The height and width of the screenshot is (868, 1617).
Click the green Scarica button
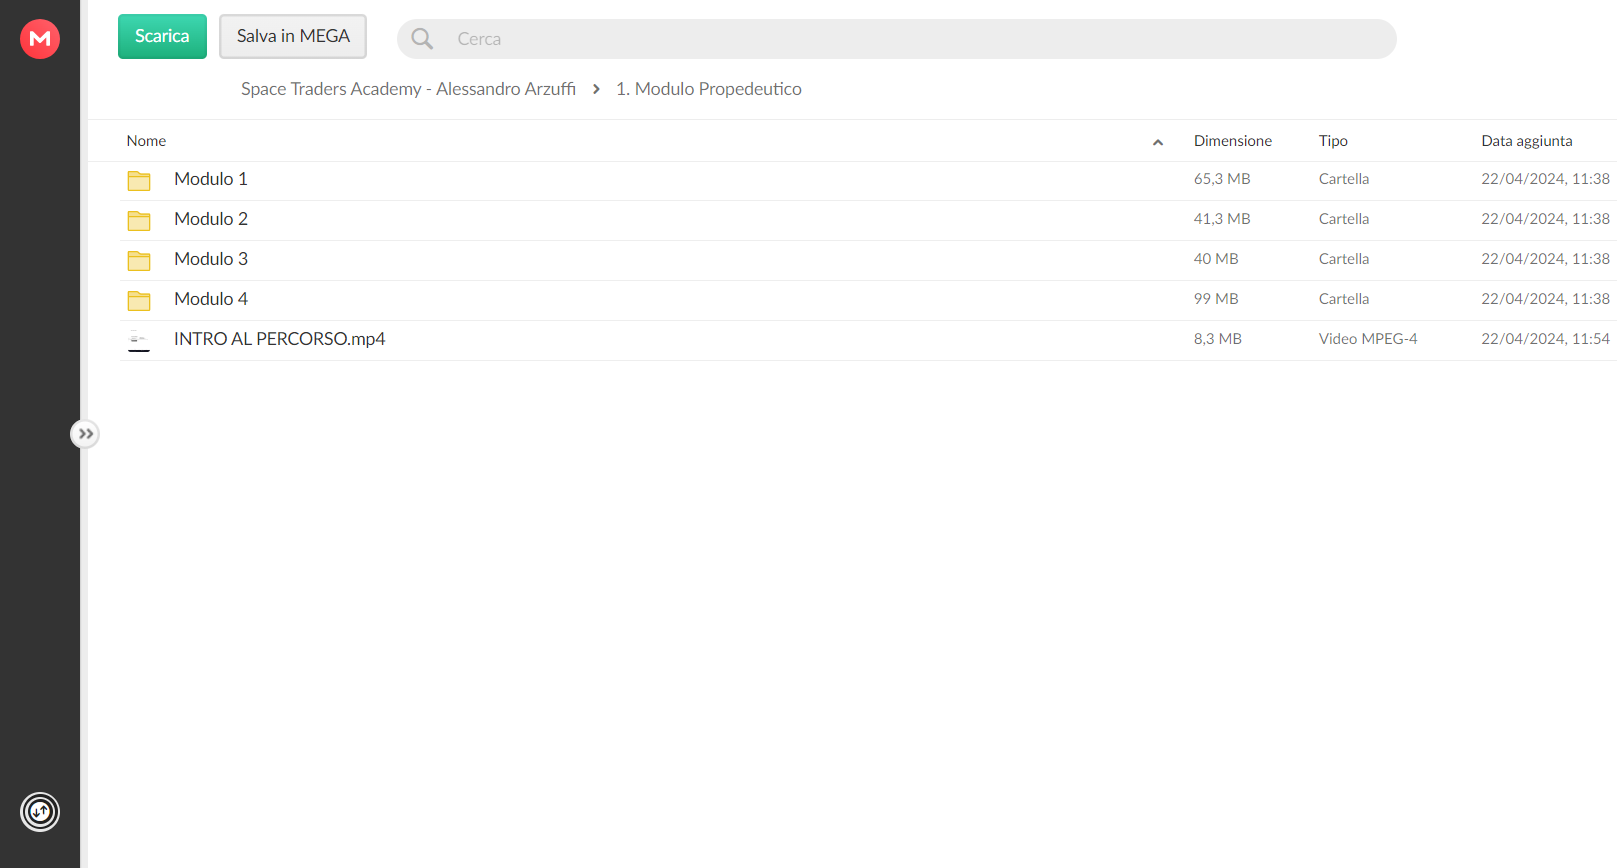click(162, 36)
